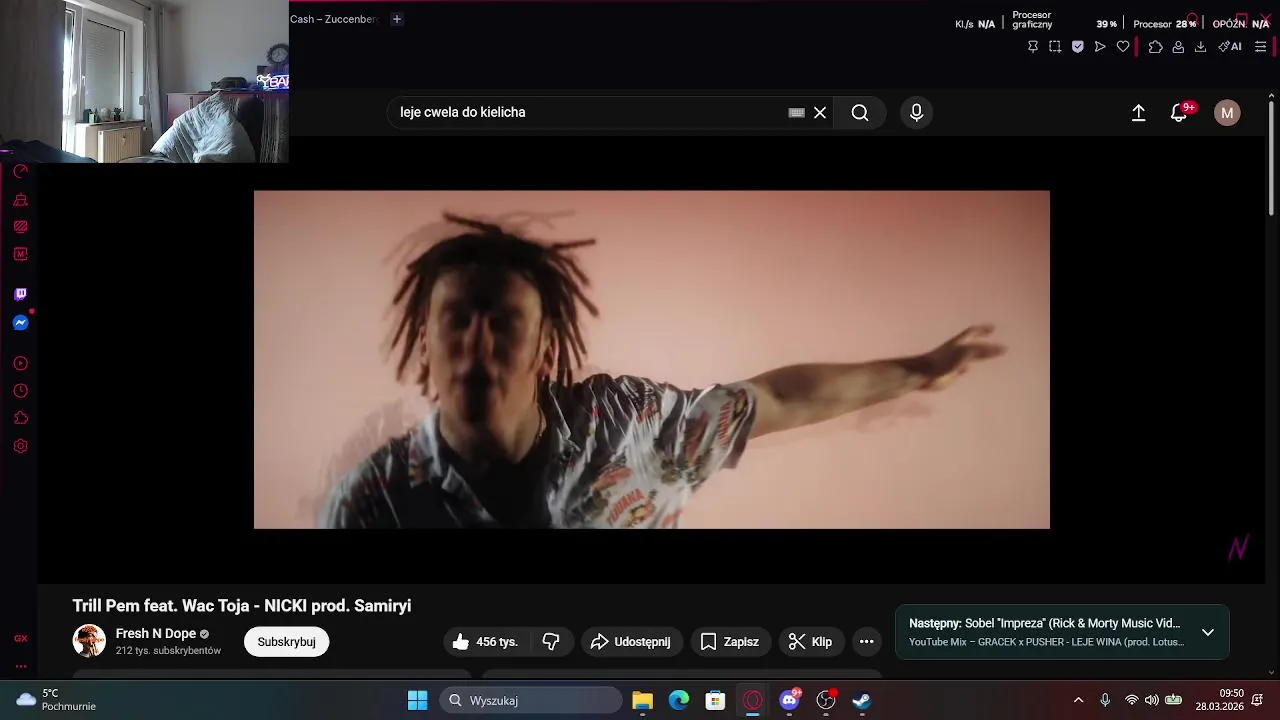This screenshot has height=720, width=1280.
Task: Open Discord from the taskbar
Action: tap(789, 700)
